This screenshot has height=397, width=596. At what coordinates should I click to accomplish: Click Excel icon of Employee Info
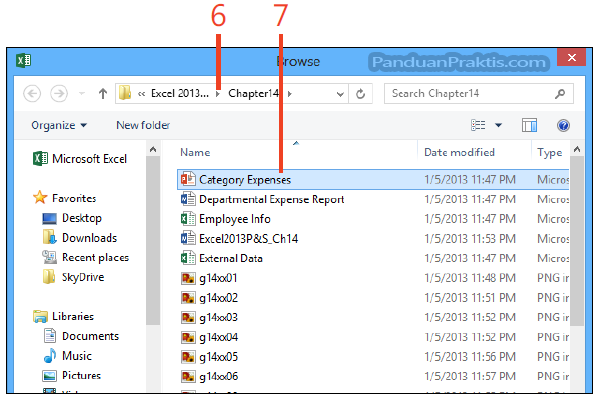pos(188,219)
